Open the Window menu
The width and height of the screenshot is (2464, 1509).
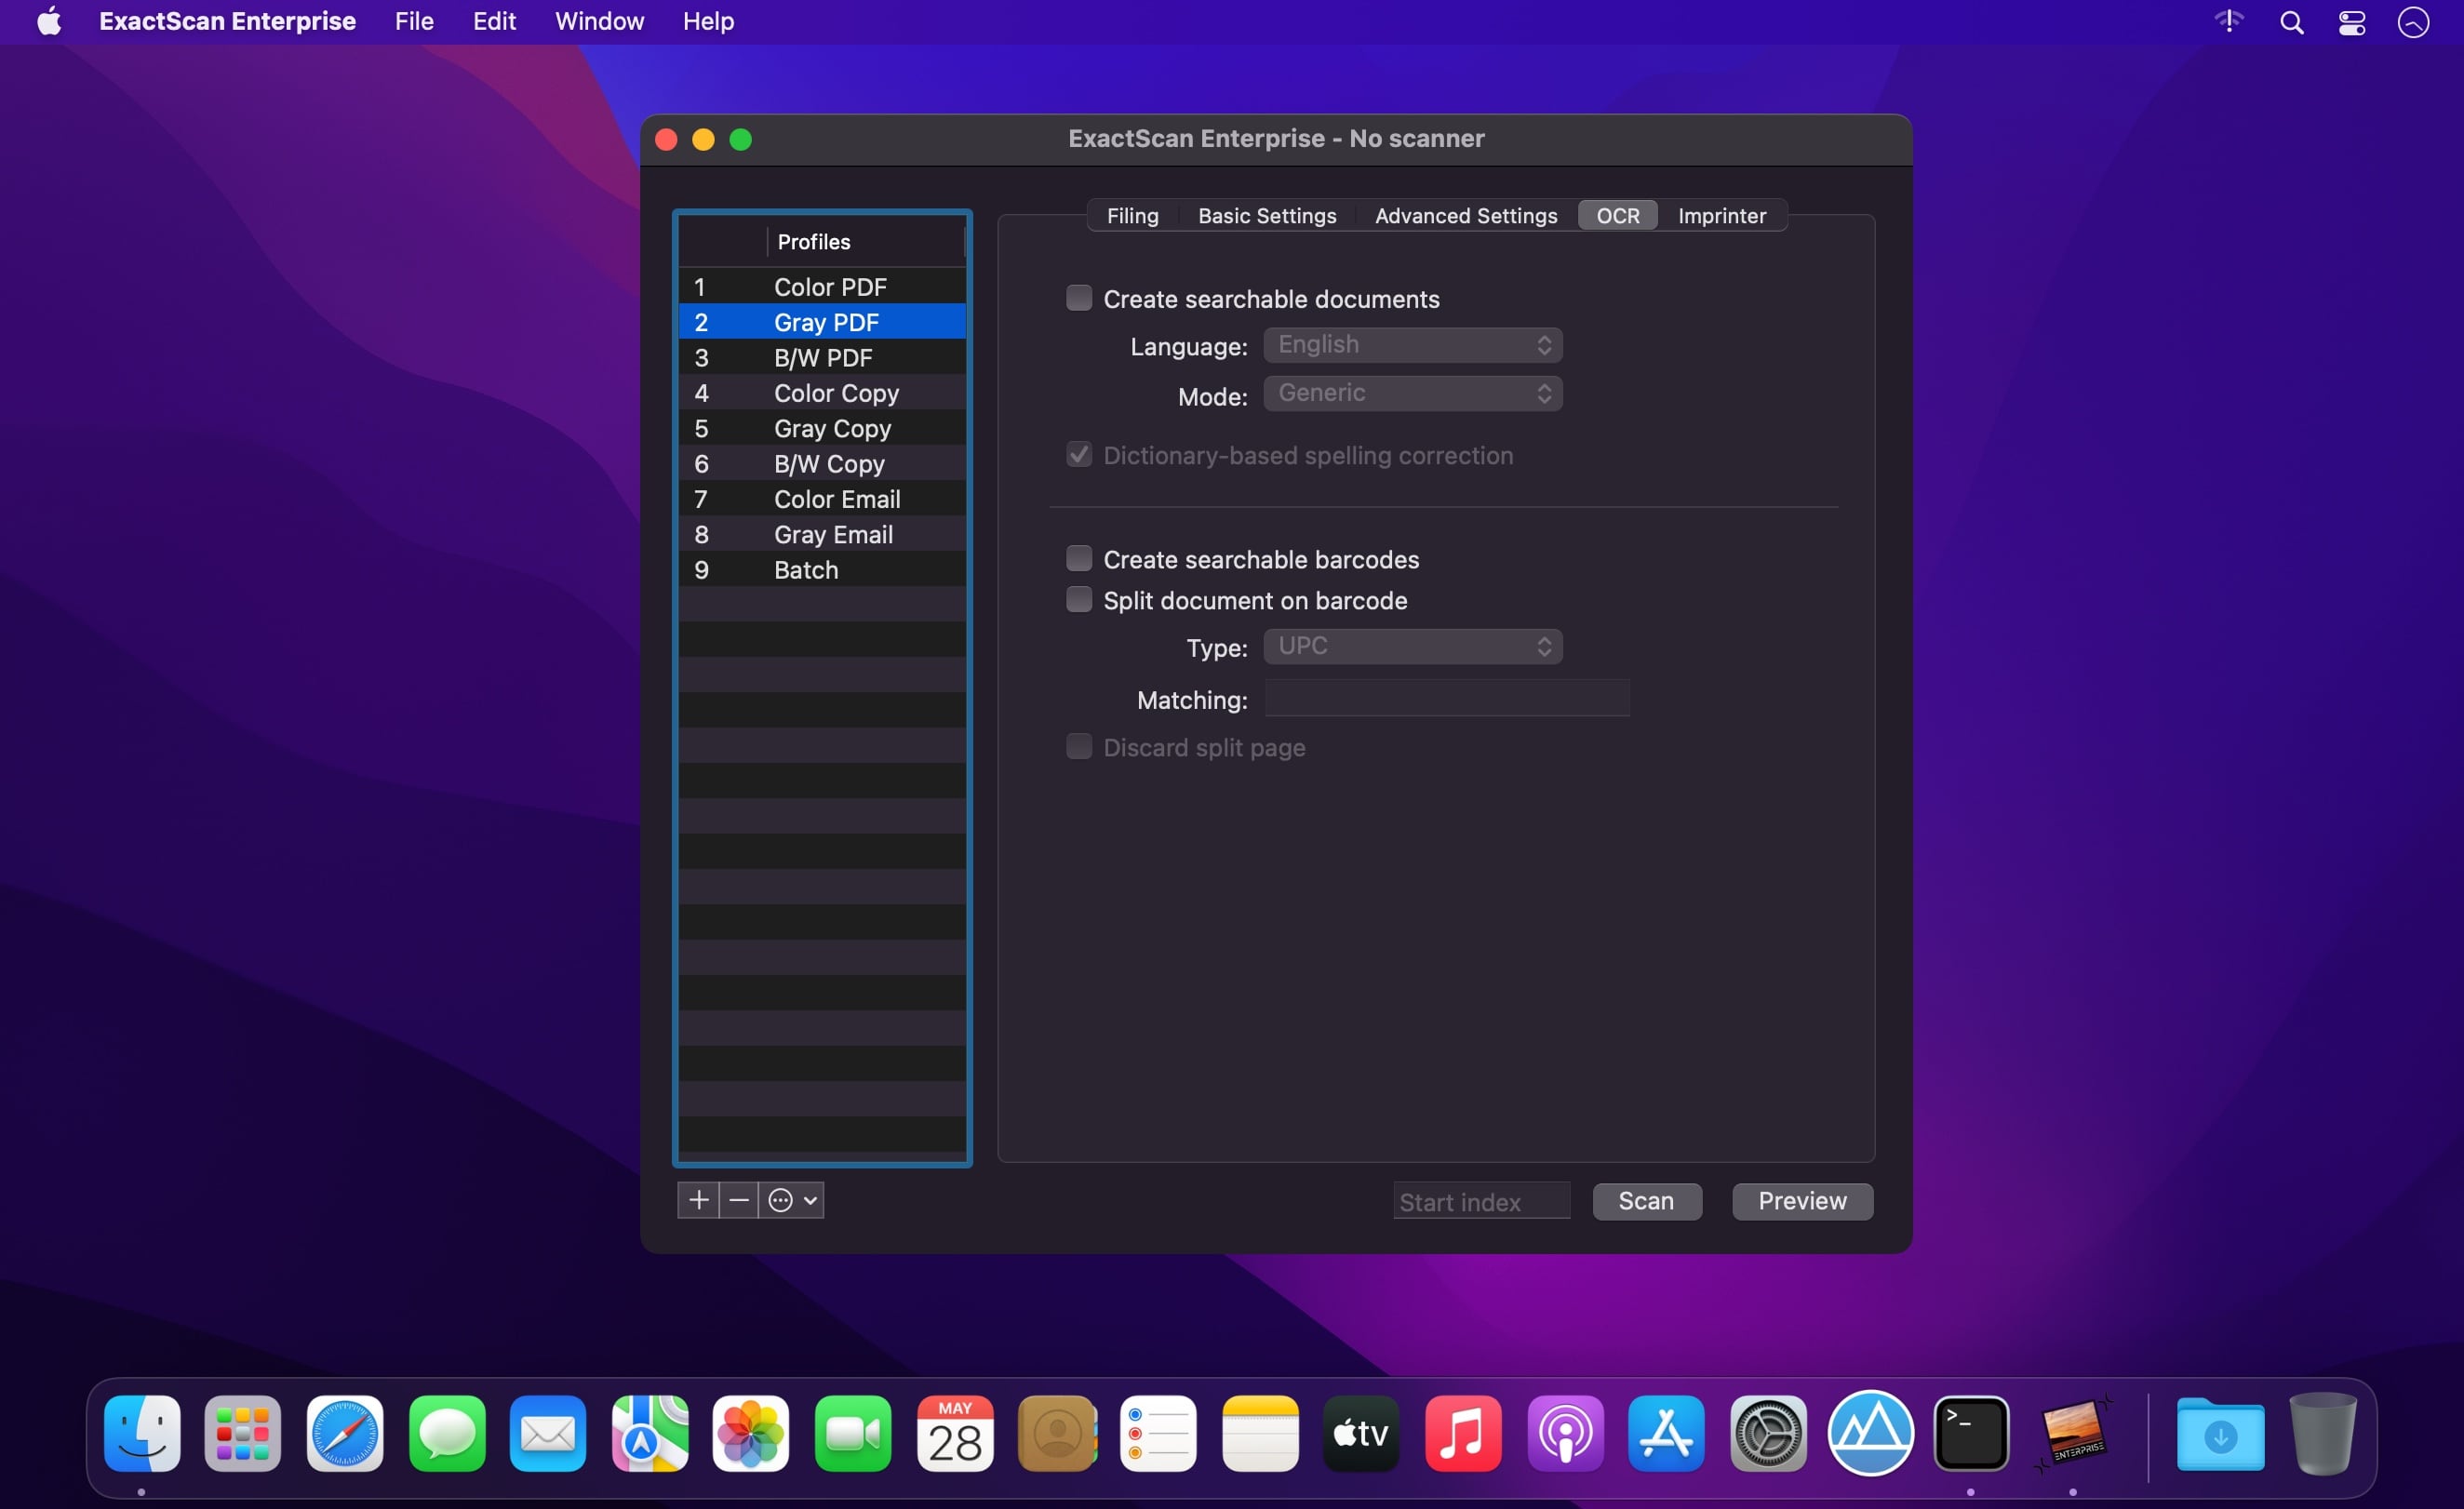coord(599,21)
